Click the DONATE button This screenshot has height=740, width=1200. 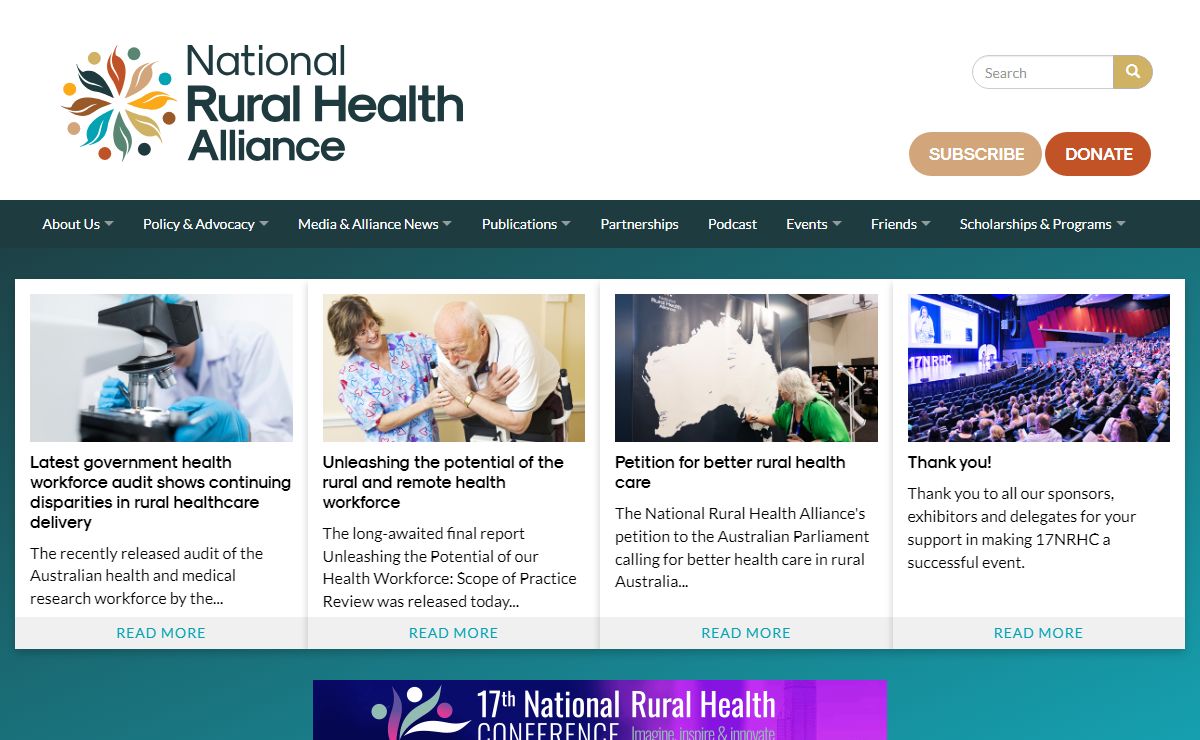coord(1098,154)
